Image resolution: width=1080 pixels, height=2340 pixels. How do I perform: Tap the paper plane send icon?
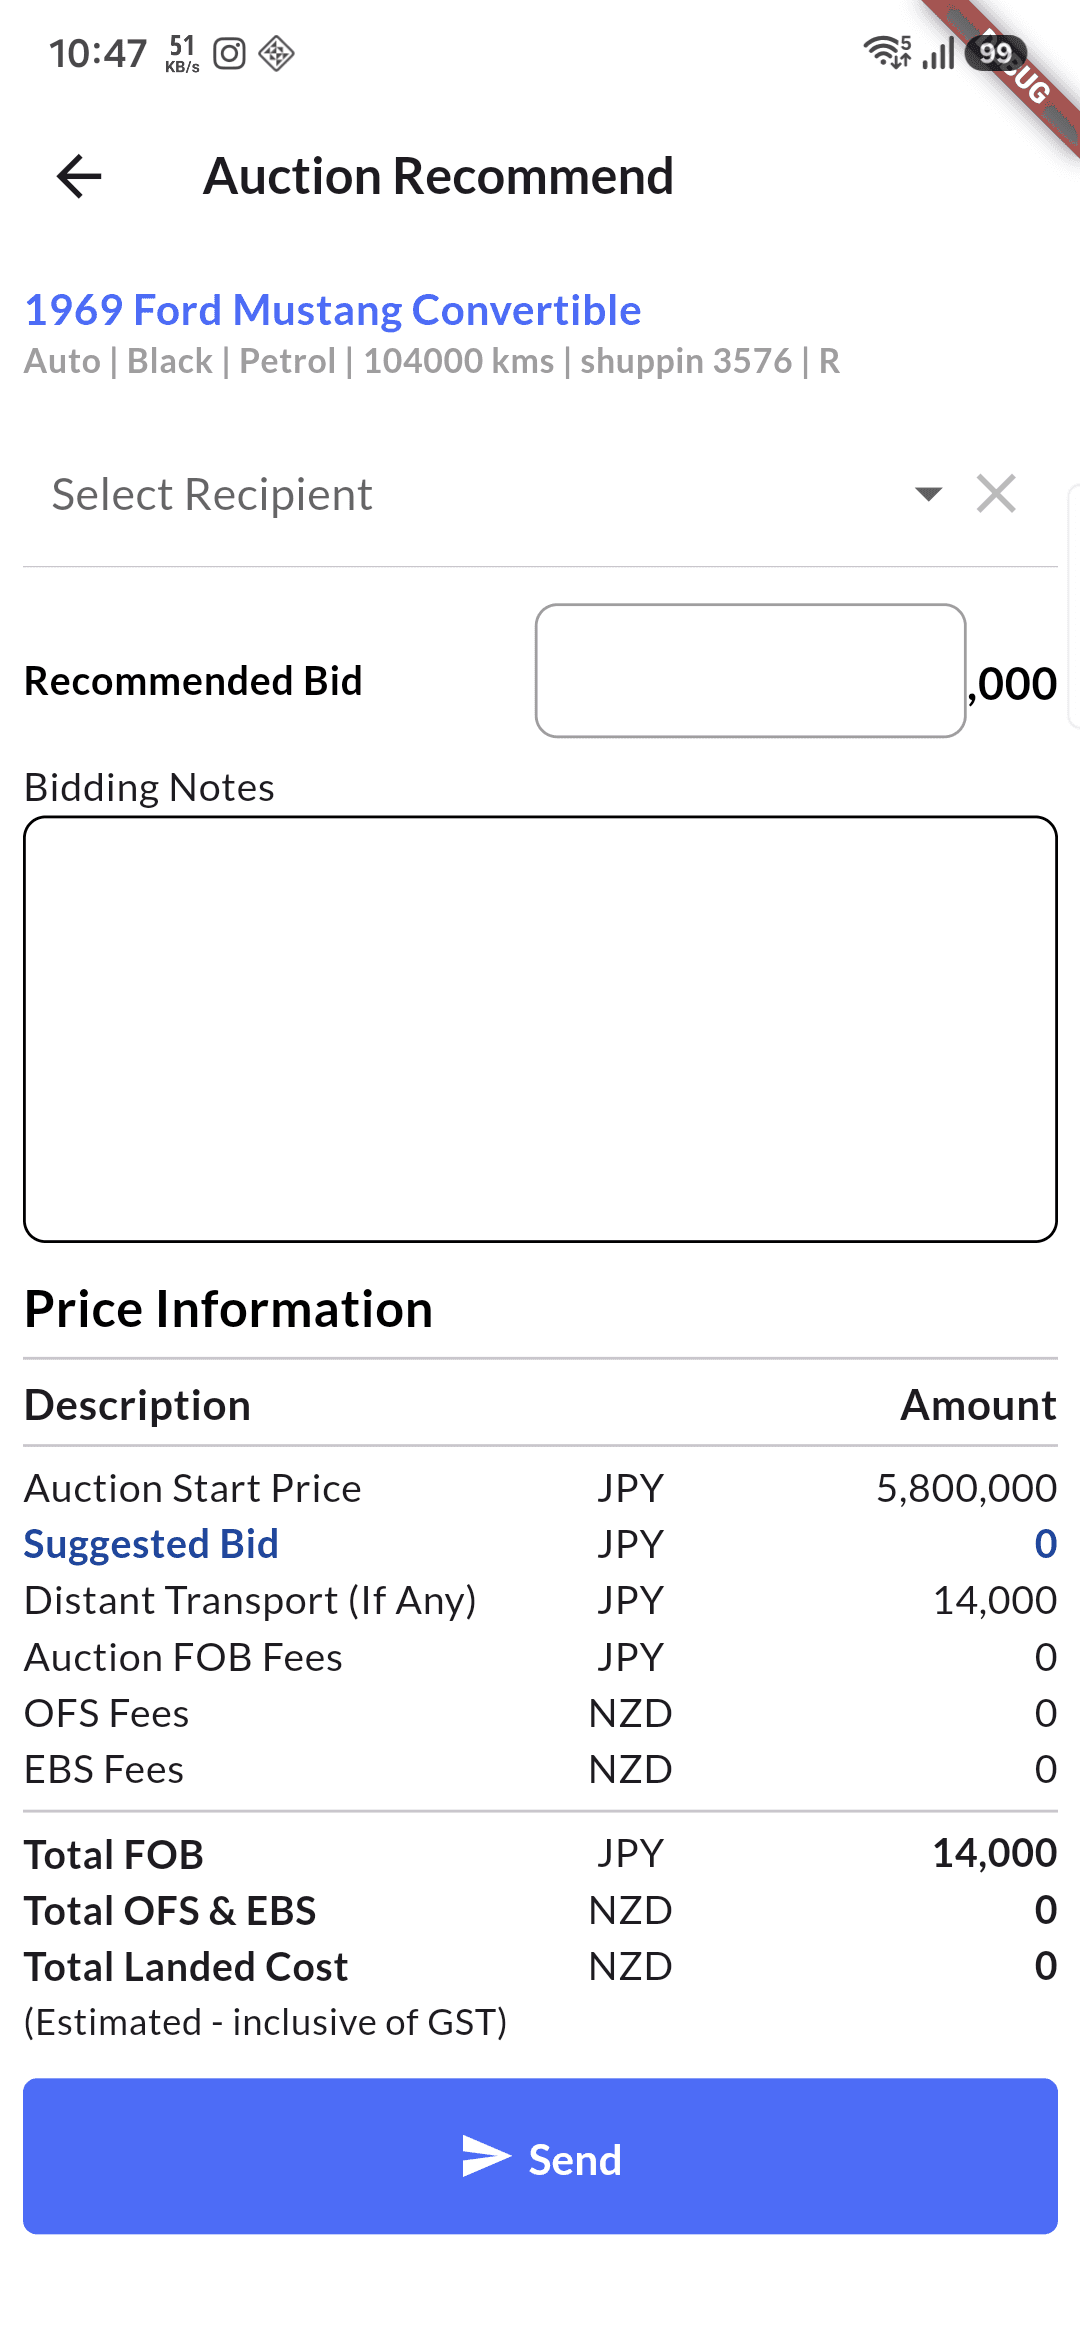(486, 2156)
